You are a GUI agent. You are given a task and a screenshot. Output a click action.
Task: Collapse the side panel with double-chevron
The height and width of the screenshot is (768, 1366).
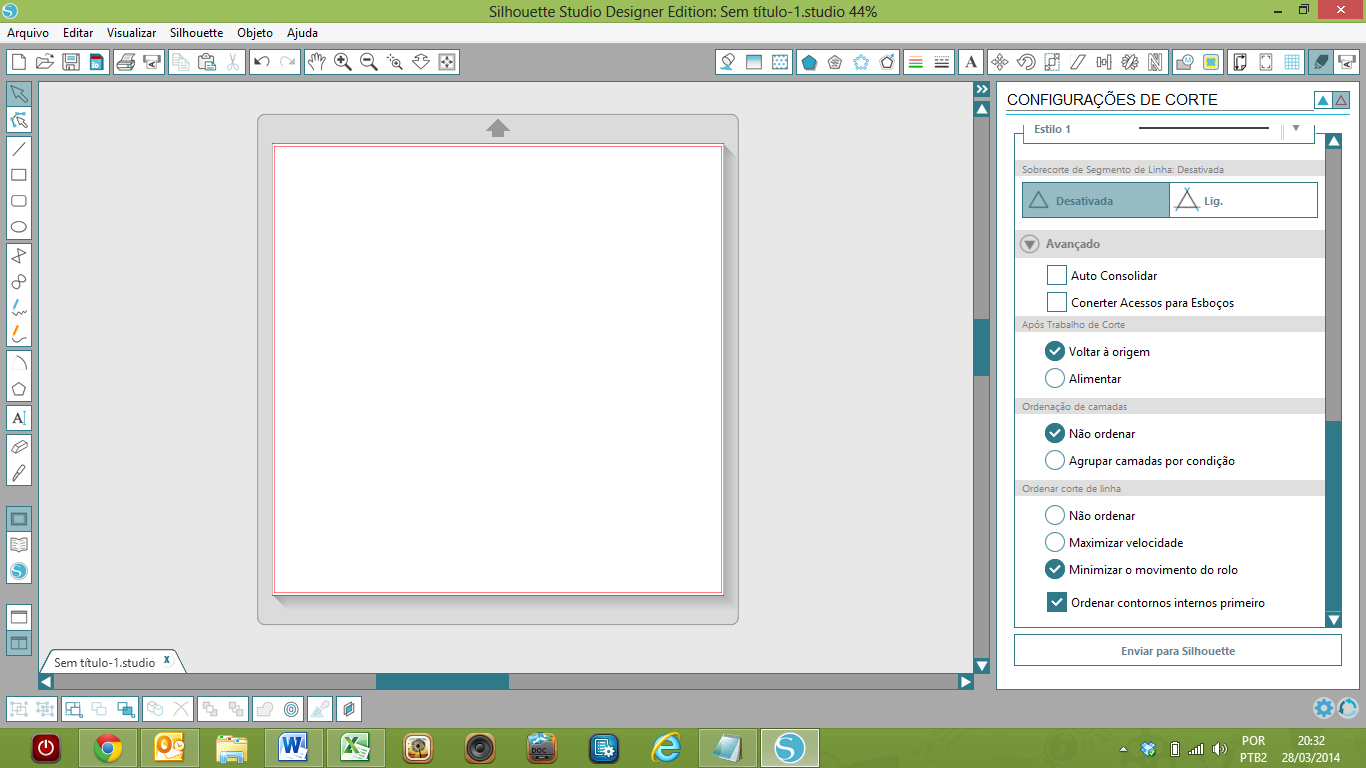[x=982, y=89]
